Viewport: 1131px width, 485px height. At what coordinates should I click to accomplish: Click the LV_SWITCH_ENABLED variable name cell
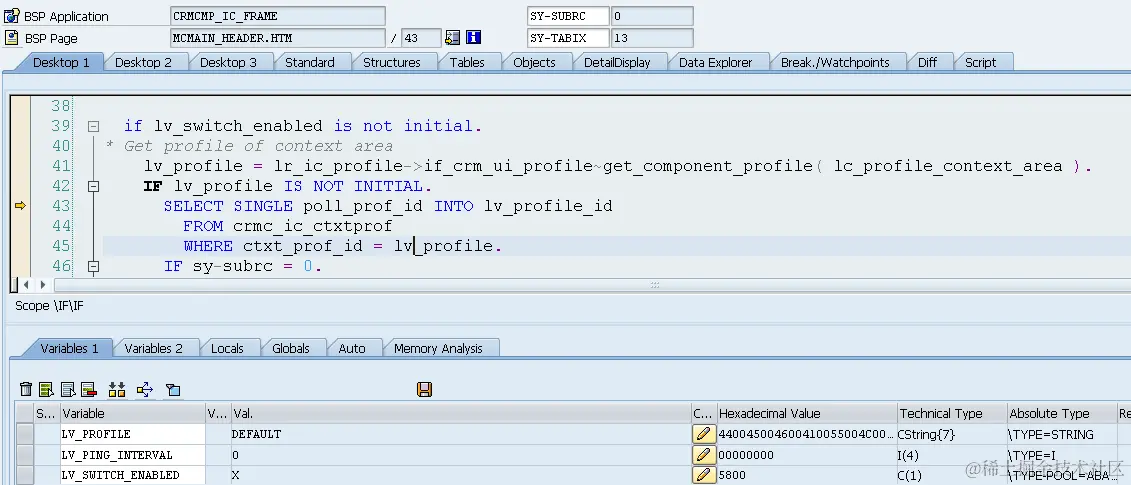tap(133, 475)
